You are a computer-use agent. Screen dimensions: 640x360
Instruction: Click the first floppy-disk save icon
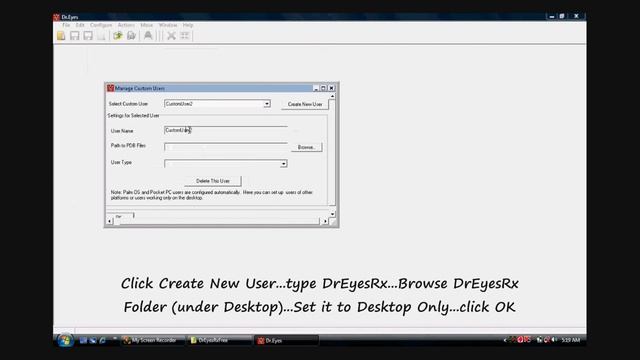click(x=74, y=36)
